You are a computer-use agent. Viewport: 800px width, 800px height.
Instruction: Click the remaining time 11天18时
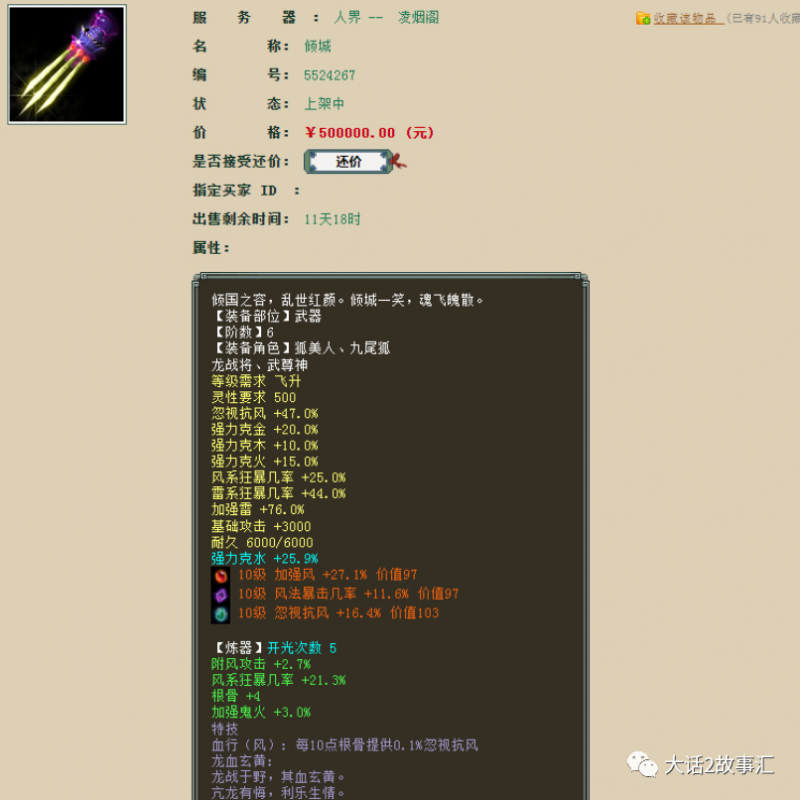pyautogui.click(x=332, y=219)
